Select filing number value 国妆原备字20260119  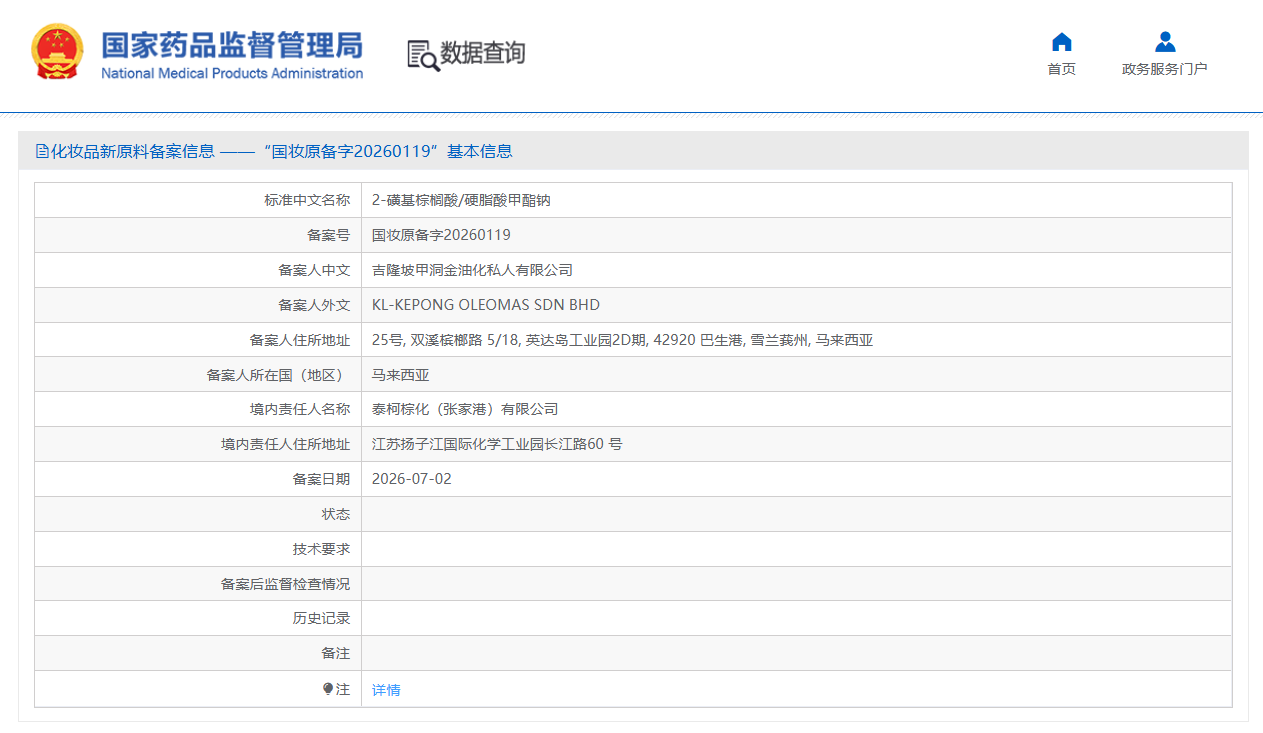click(441, 235)
